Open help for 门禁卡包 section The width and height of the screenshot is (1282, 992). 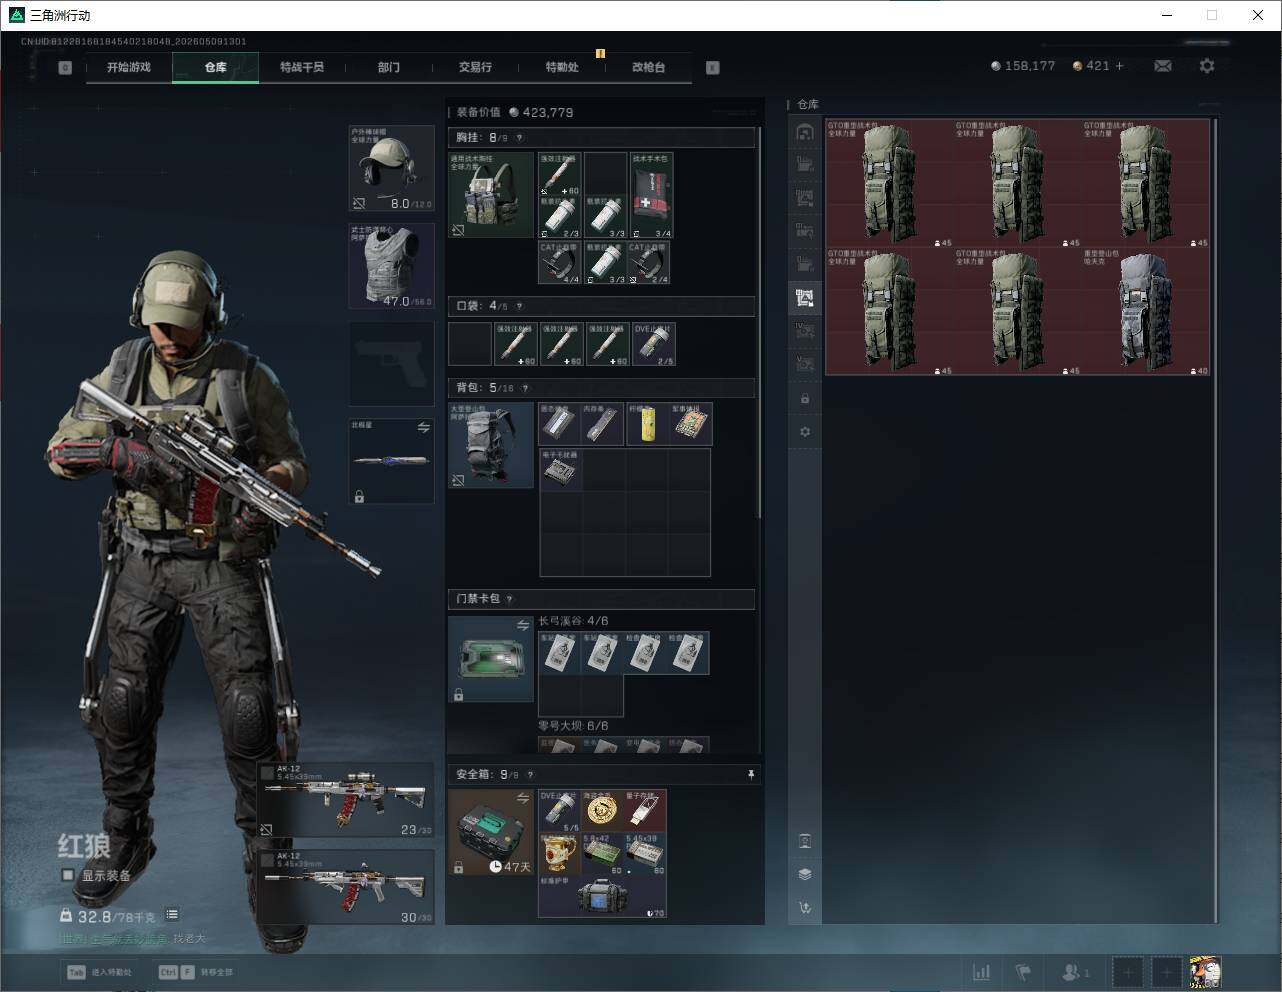[509, 599]
